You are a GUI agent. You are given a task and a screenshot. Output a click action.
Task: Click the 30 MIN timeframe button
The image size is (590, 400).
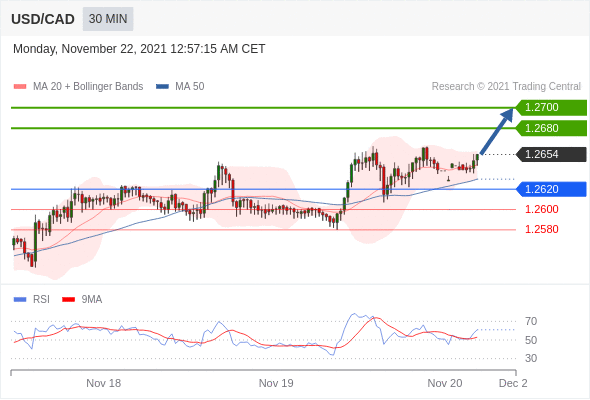[x=108, y=19]
